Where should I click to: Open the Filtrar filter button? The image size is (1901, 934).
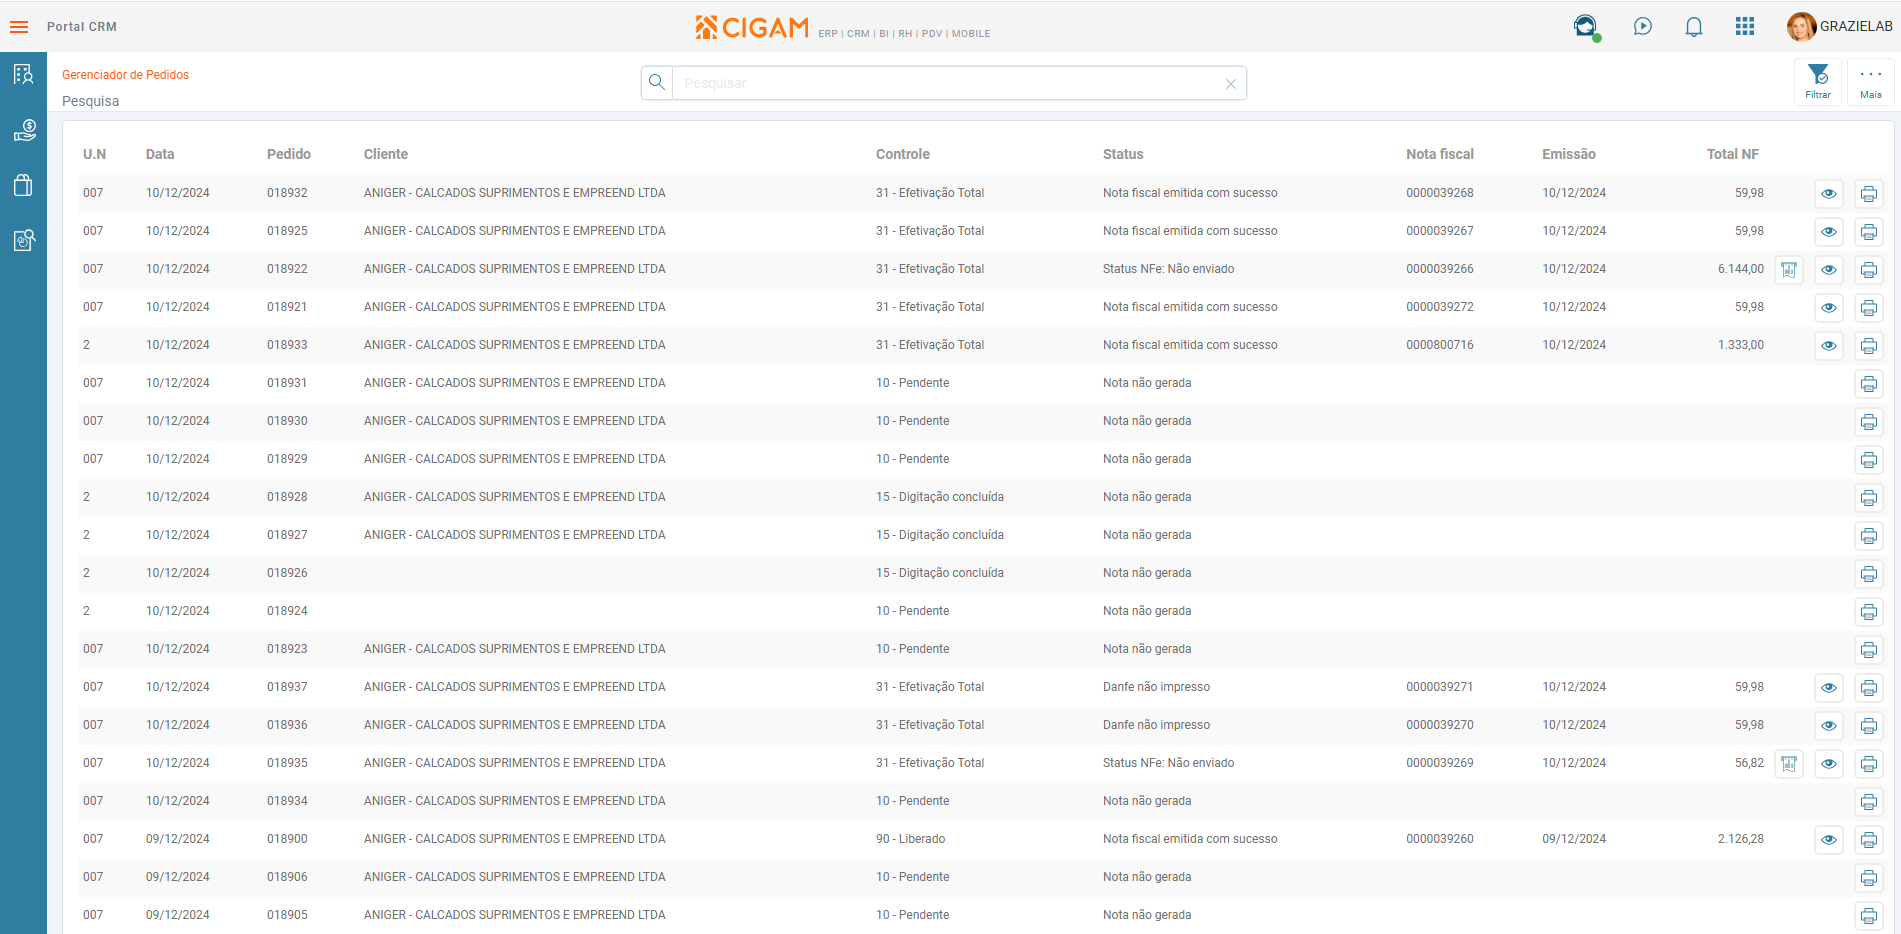click(x=1818, y=82)
